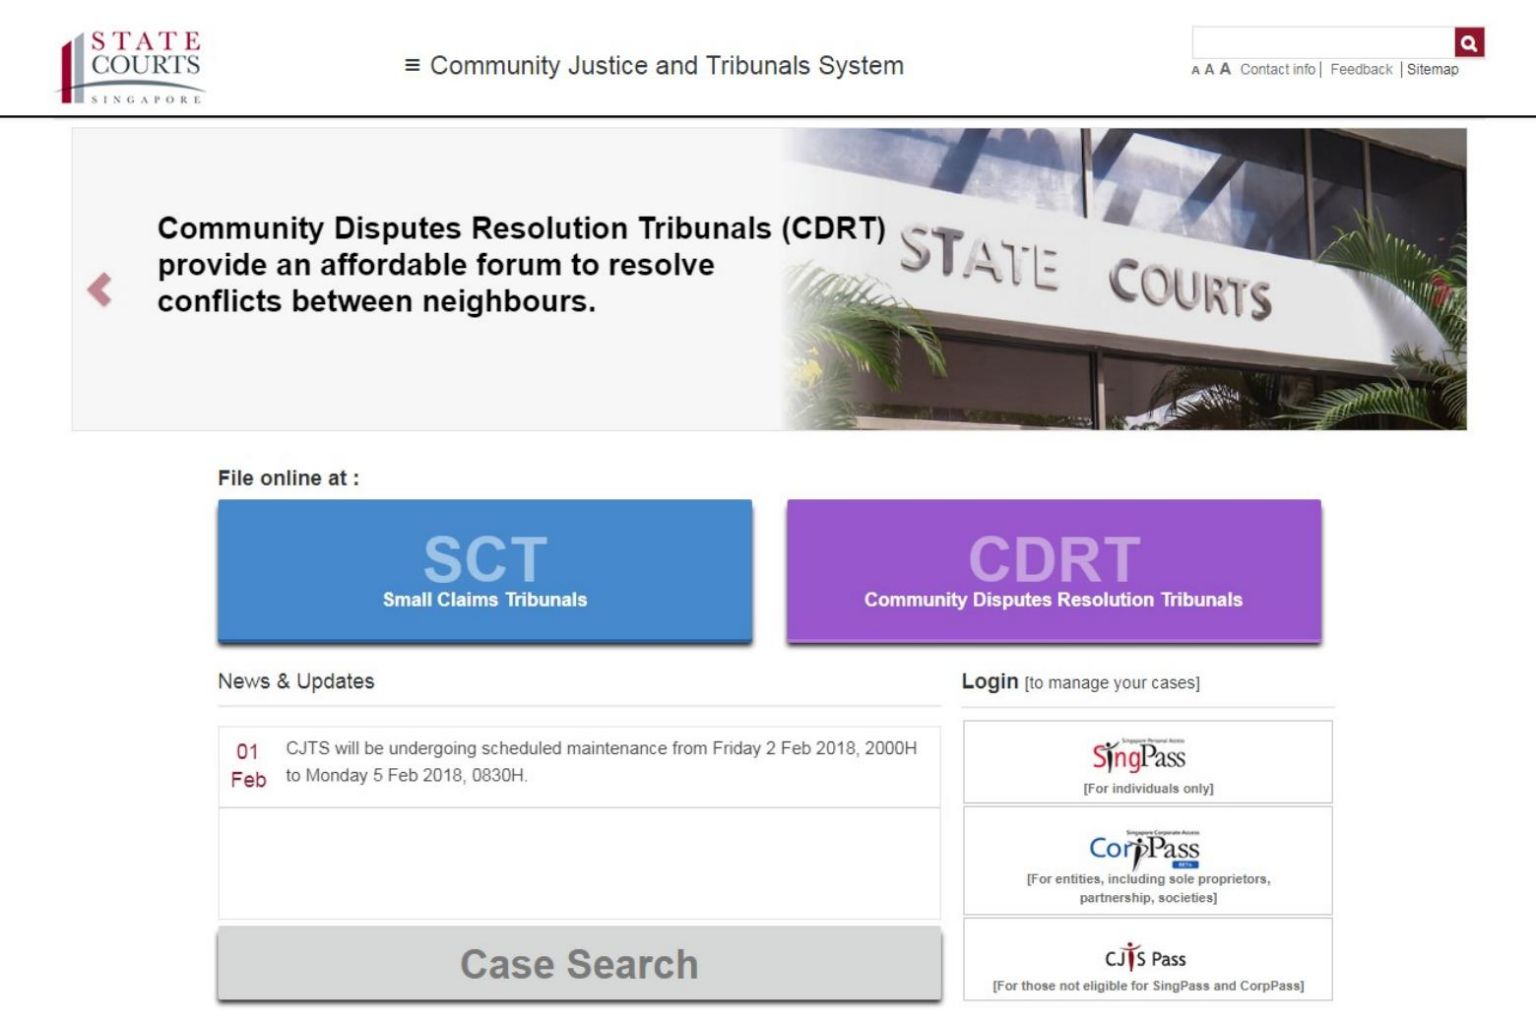Viewport: 1536px width, 1024px height.
Task: Open the 01 Feb maintenance news item
Action: click(600, 762)
